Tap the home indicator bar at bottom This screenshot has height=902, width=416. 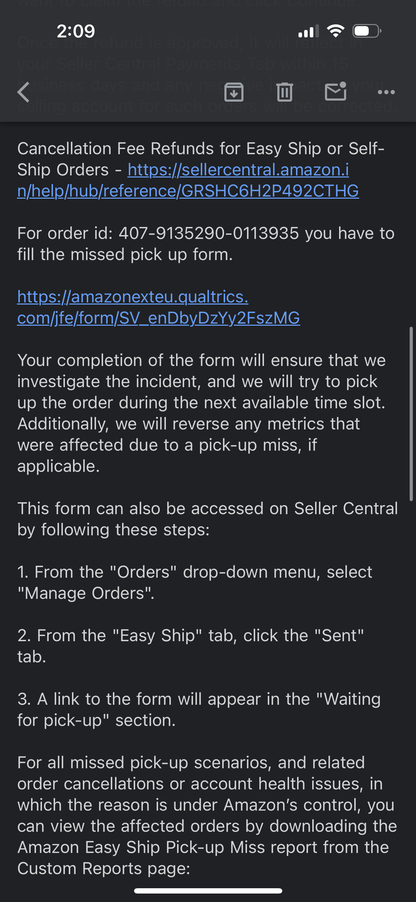208,891
